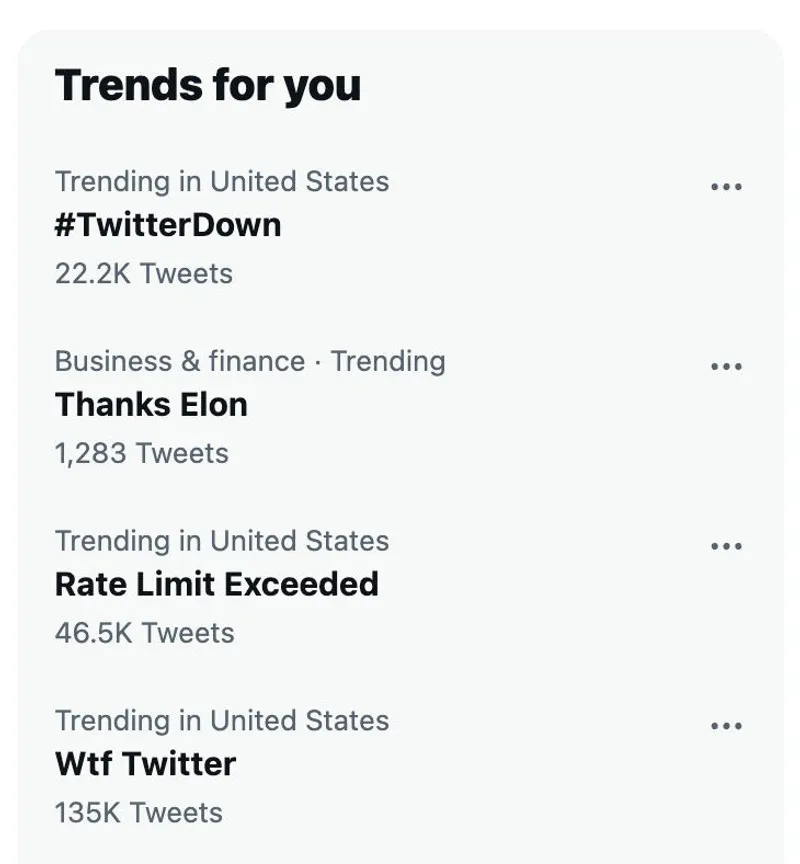This screenshot has width=800, height=864.
Task: Click the 46.5K Tweets count
Action: pyautogui.click(x=145, y=633)
